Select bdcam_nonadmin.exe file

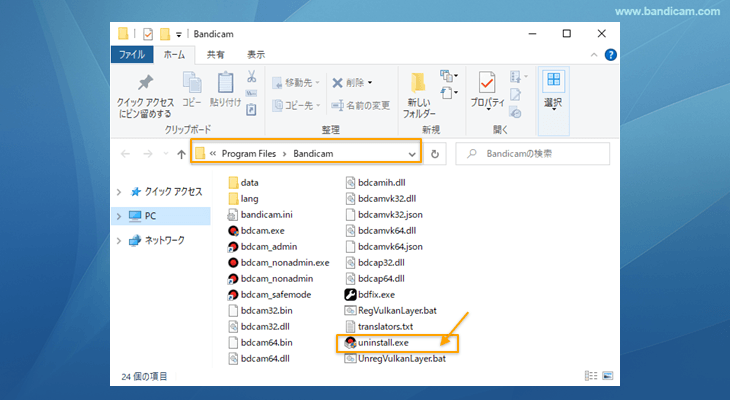pos(279,263)
